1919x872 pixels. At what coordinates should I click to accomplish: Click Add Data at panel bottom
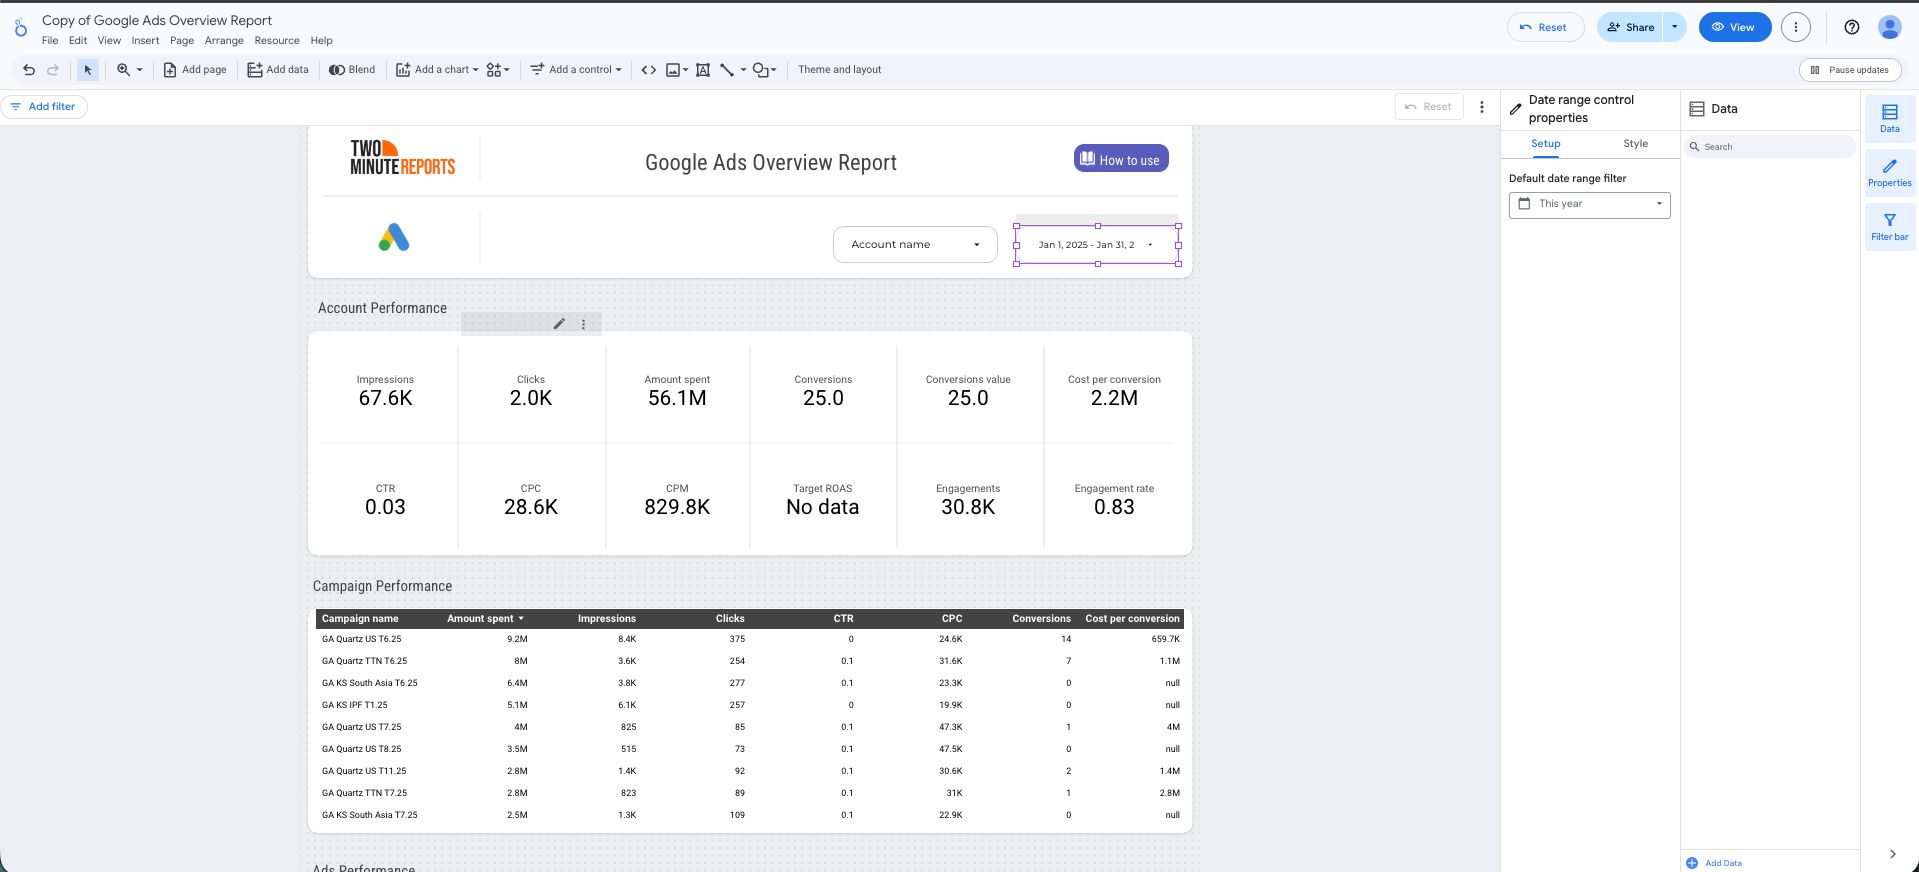[1714, 863]
